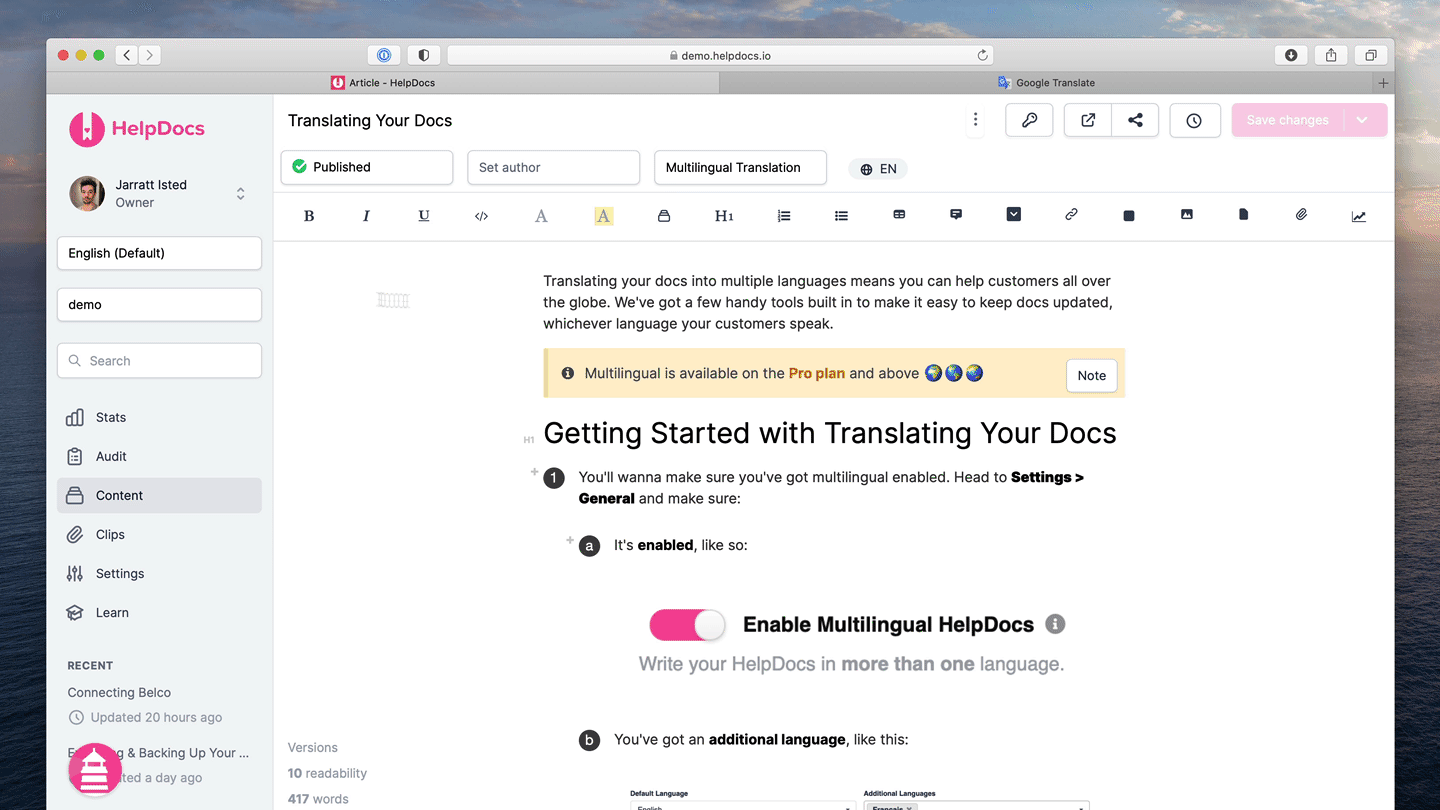Screen dimensions: 1440x810
Task: Click the sidebar Search field
Action: point(159,361)
